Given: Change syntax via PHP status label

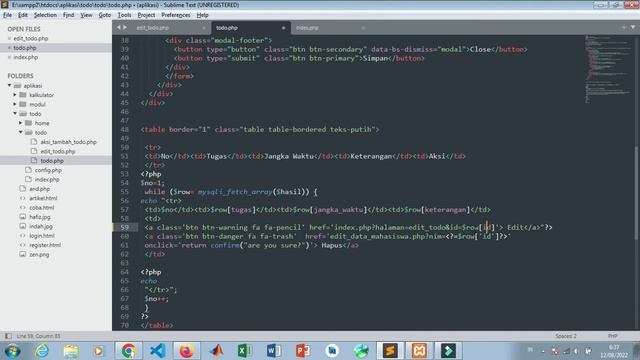Looking at the screenshot, I should (x=613, y=336).
